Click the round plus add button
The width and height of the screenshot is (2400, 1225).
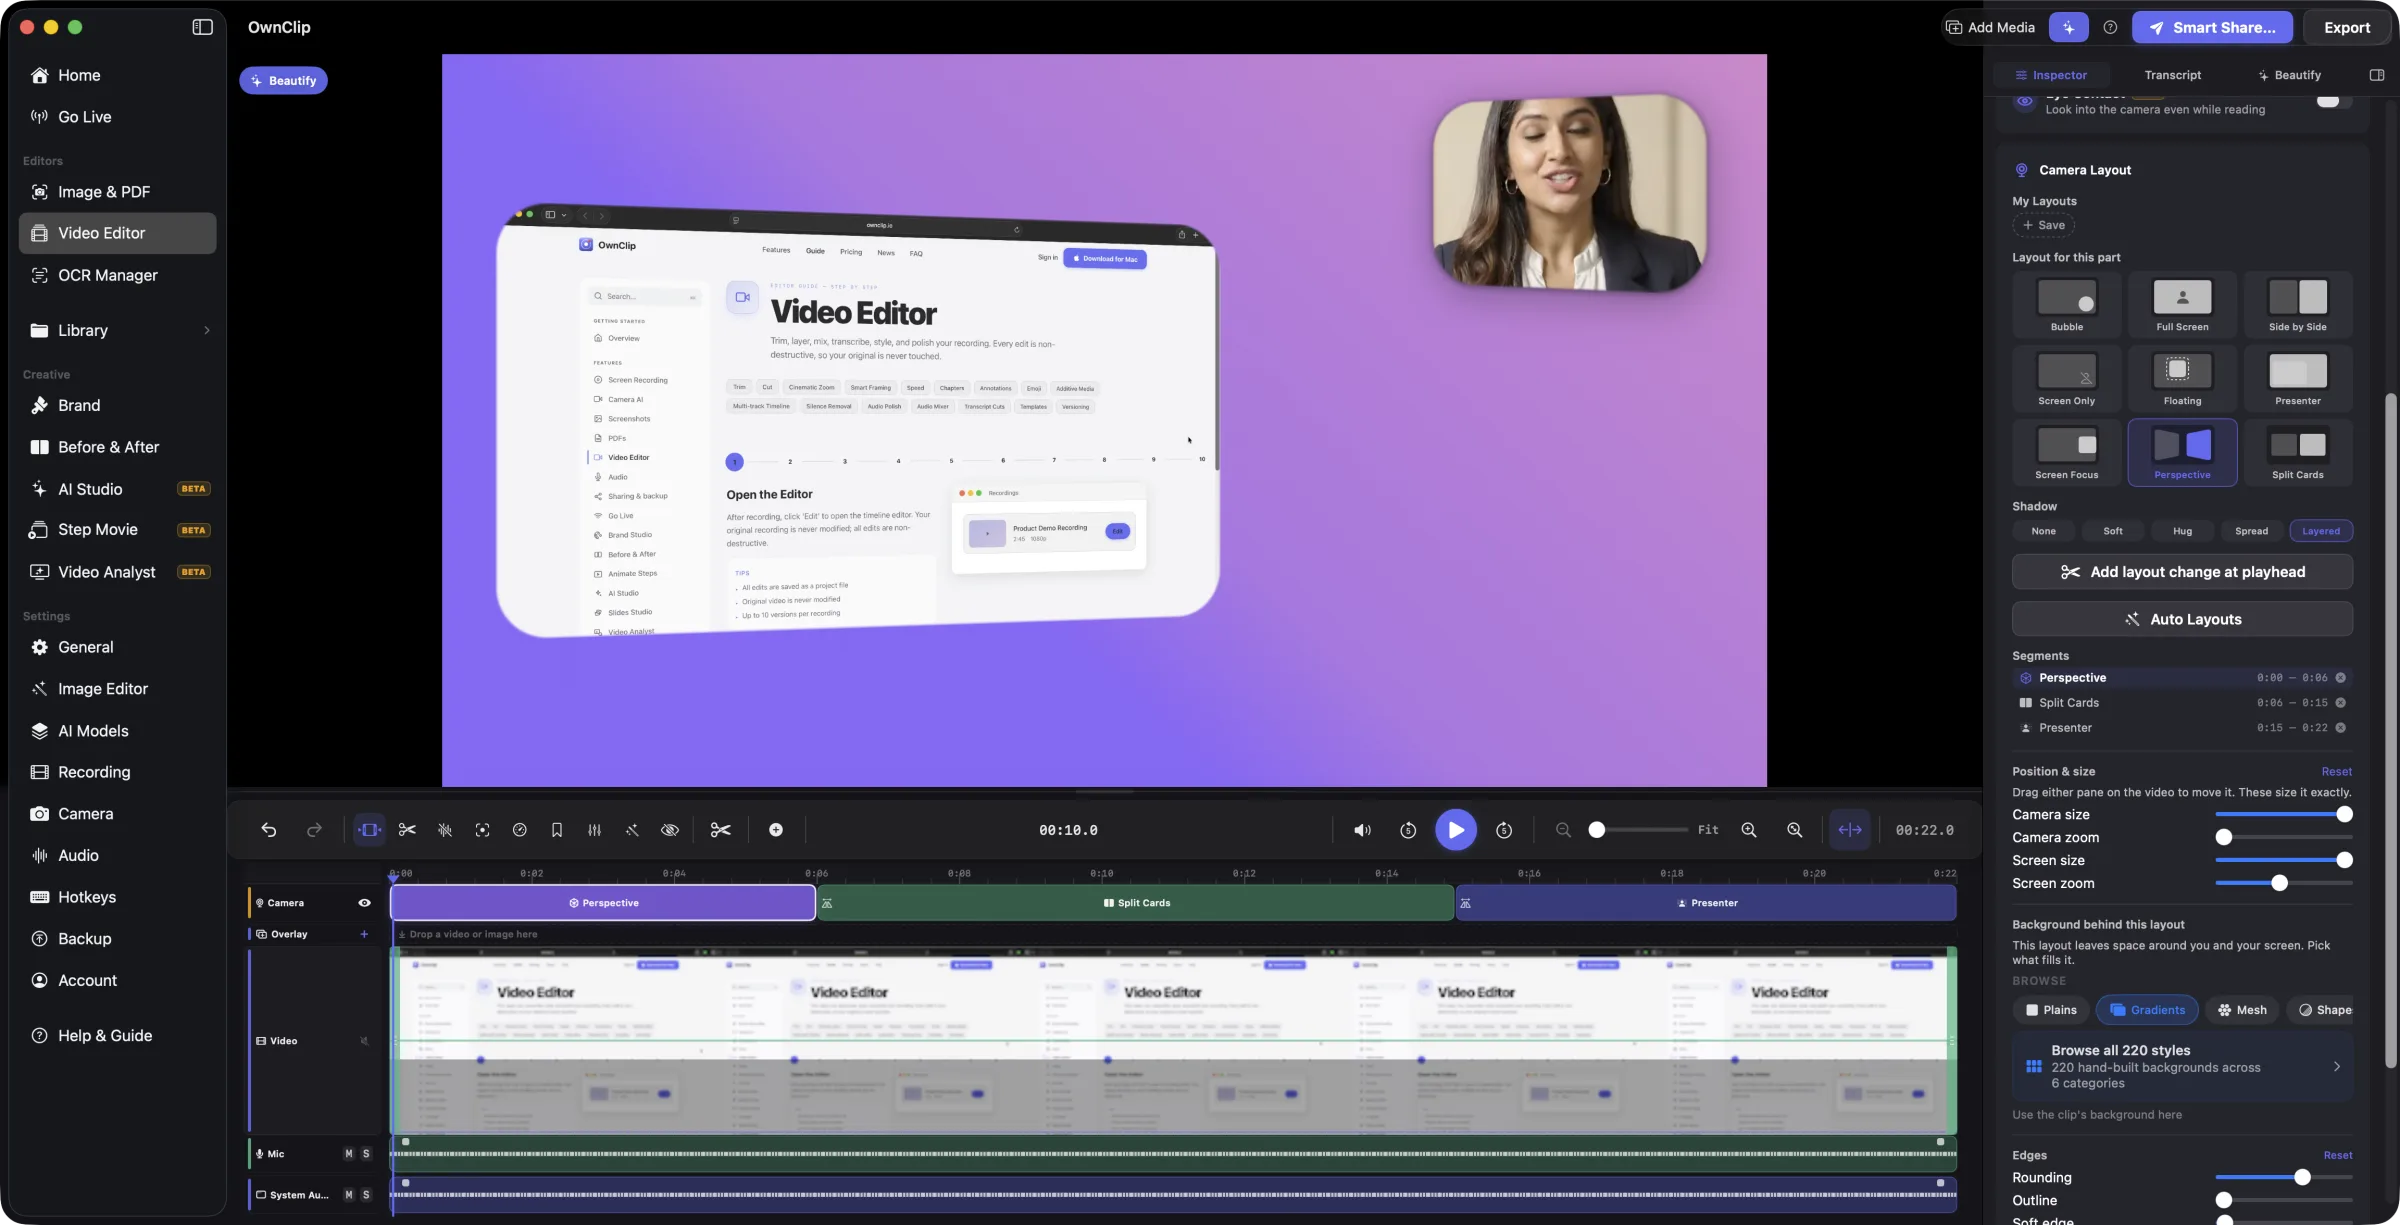tap(776, 830)
